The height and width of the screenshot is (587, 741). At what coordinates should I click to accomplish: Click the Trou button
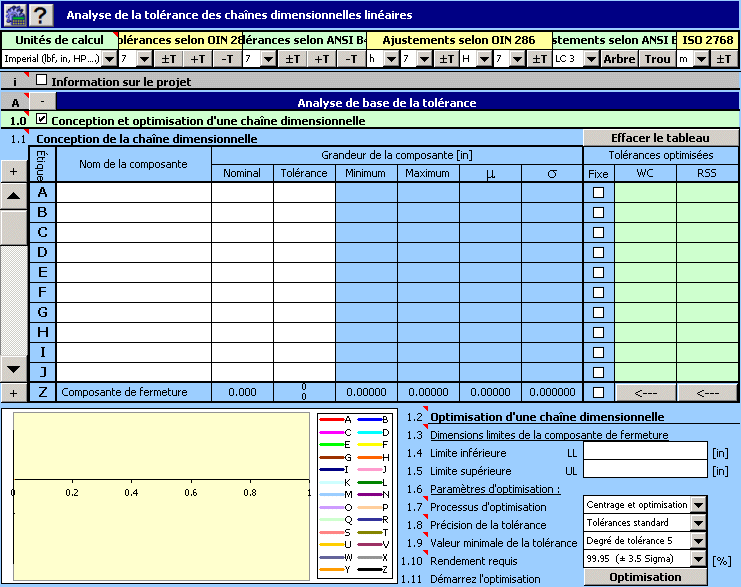657,59
